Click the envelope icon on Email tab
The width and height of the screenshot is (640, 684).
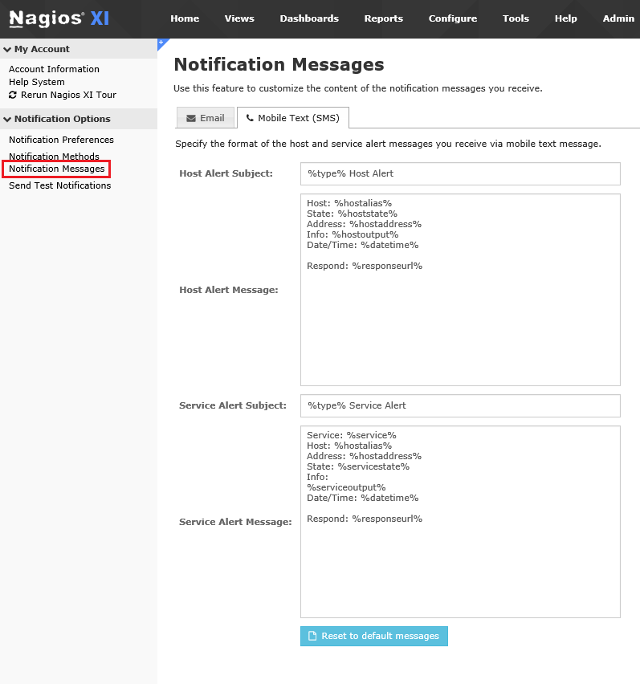[x=191, y=118]
